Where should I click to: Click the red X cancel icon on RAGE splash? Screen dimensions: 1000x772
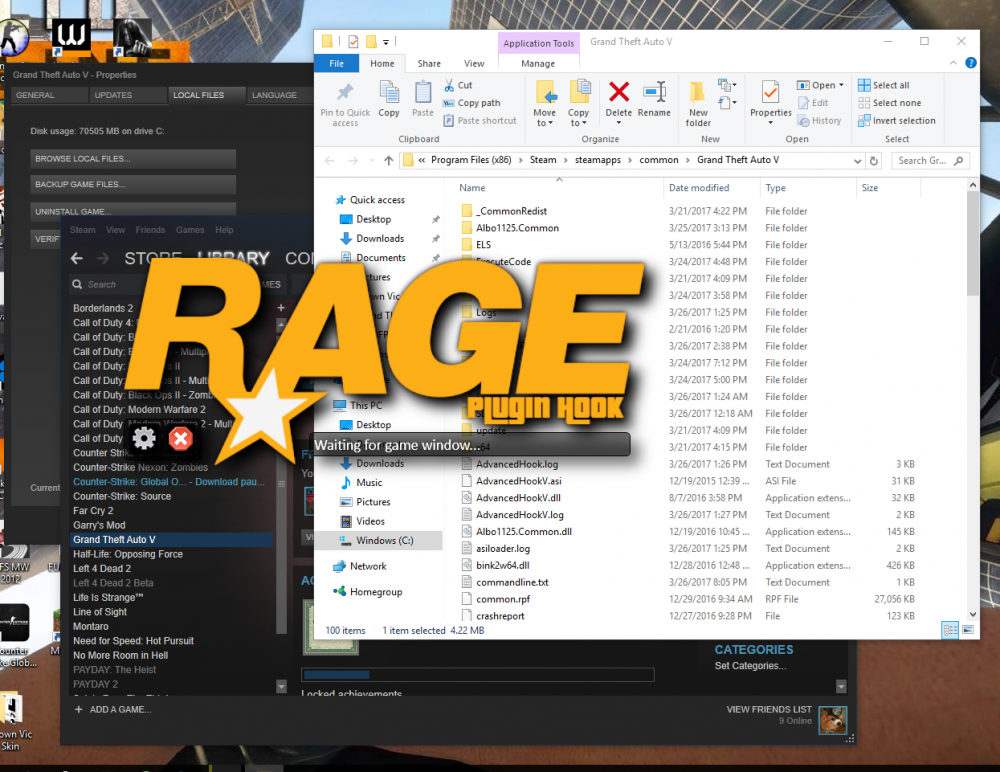181,438
